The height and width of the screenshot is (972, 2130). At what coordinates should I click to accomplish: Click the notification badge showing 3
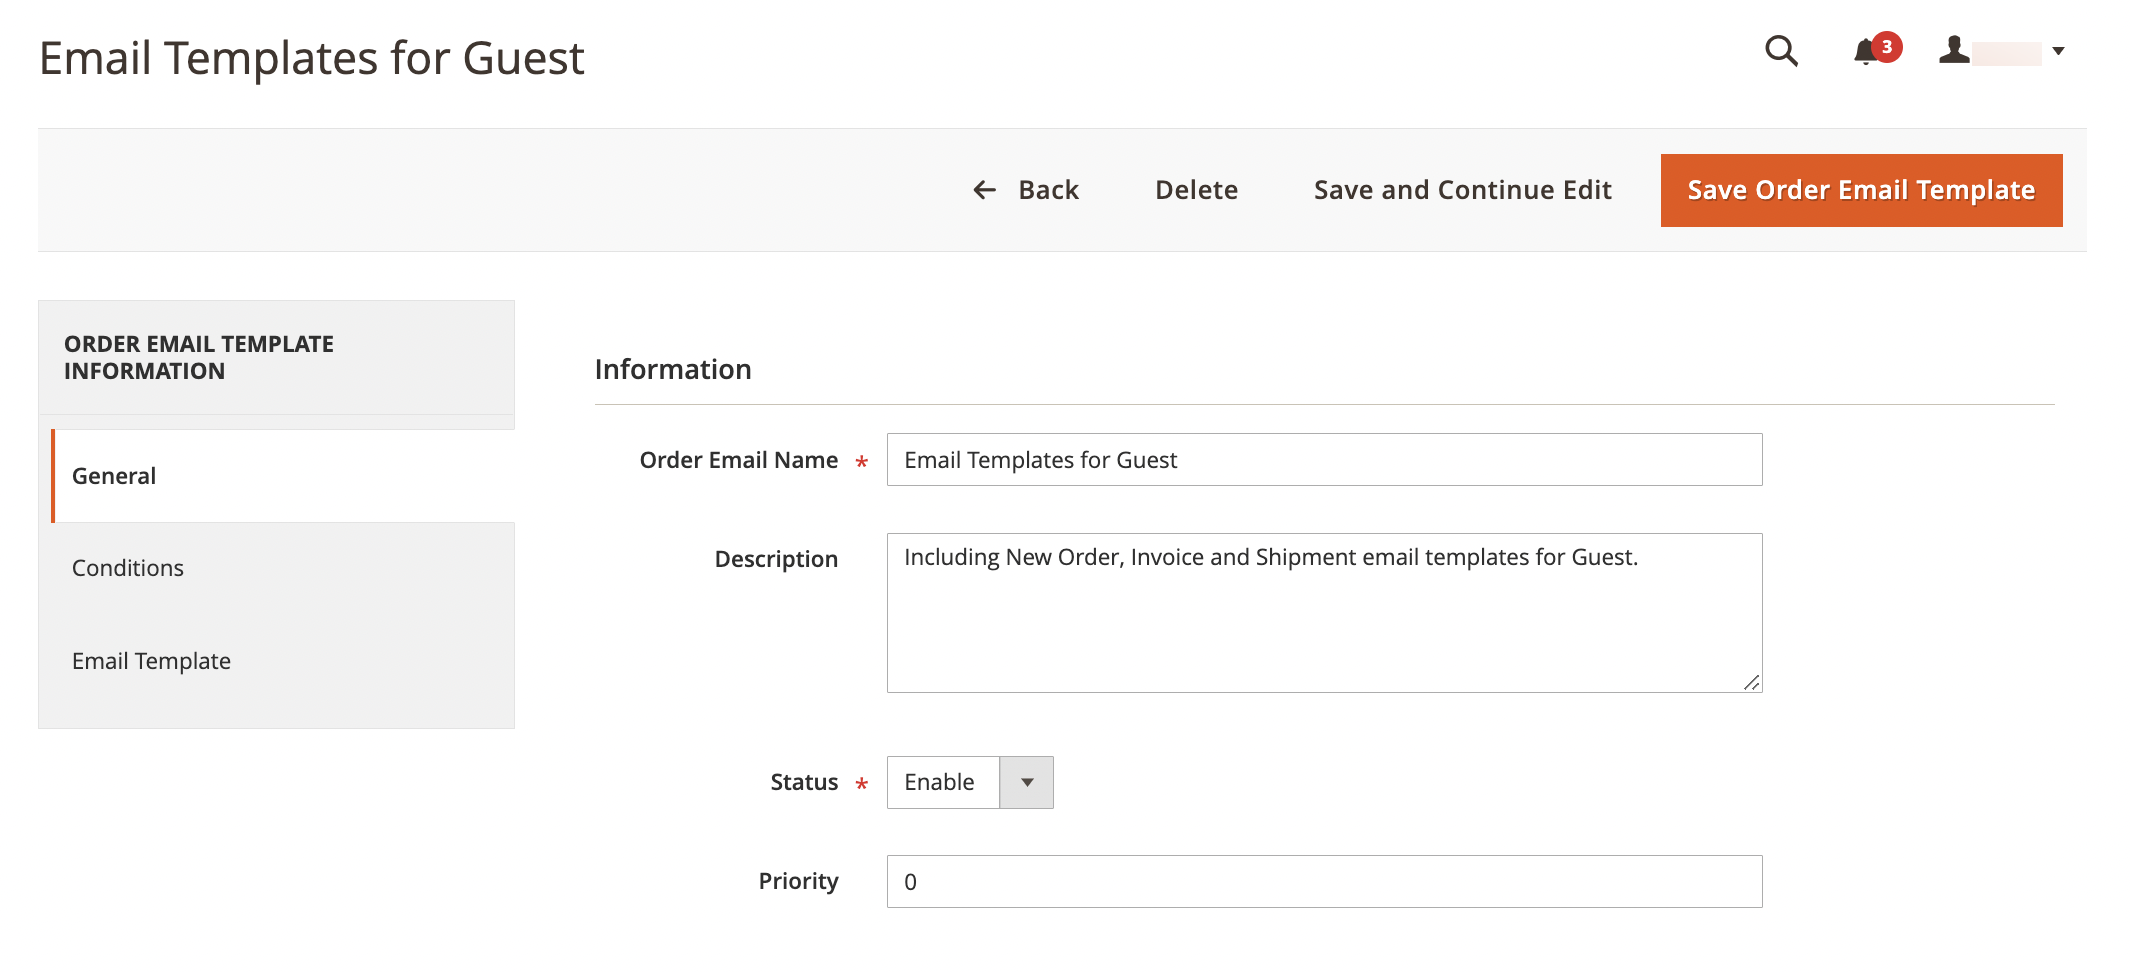click(x=1886, y=46)
